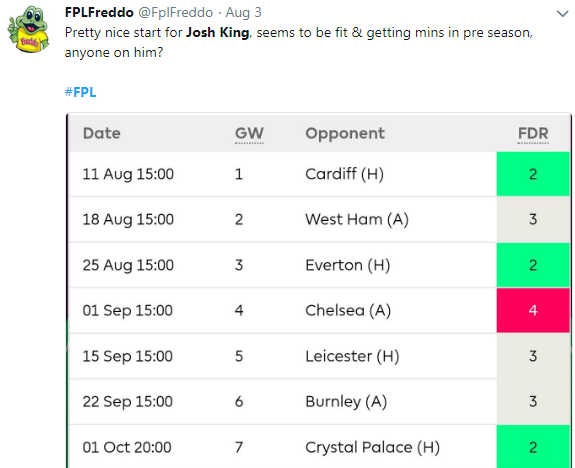Click the #FPL hashtag
Image resolution: width=575 pixels, height=468 pixels.
point(81,92)
